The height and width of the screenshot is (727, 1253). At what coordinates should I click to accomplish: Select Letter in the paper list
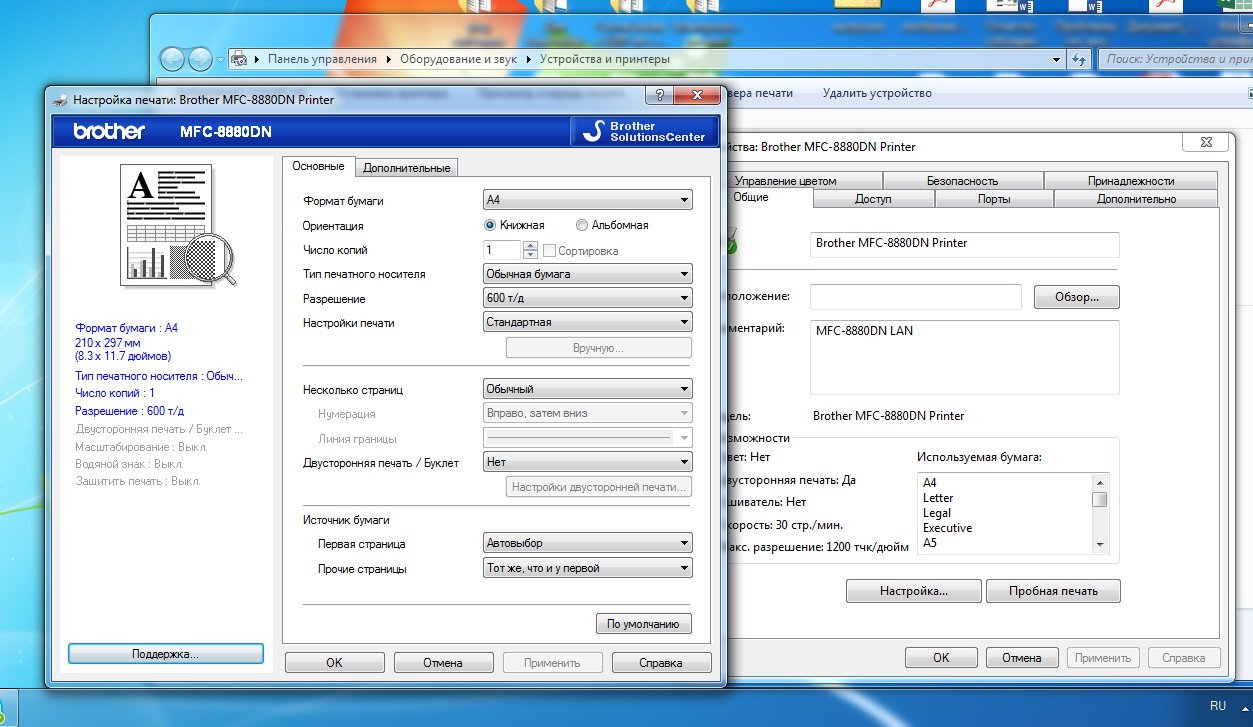(x=938, y=498)
